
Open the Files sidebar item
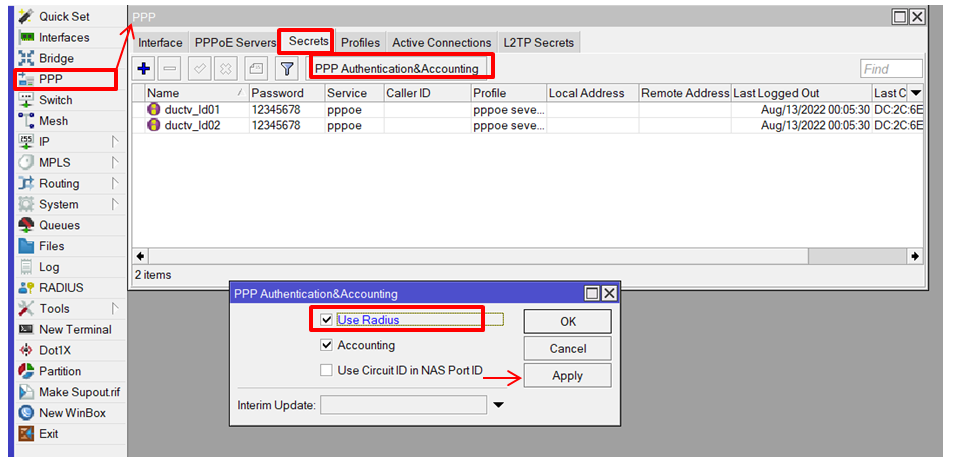tap(51, 246)
